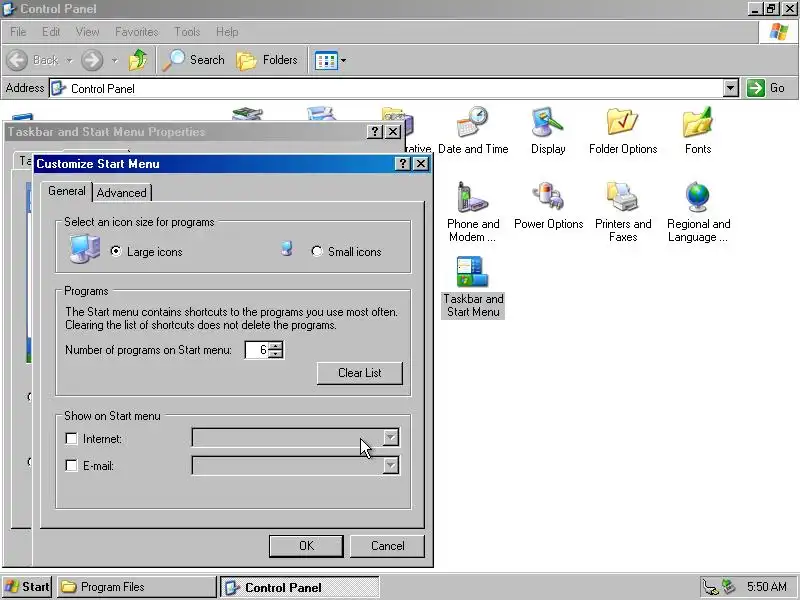Click the Up folder toolbar icon
This screenshot has width=800, height=600.
[137, 60]
